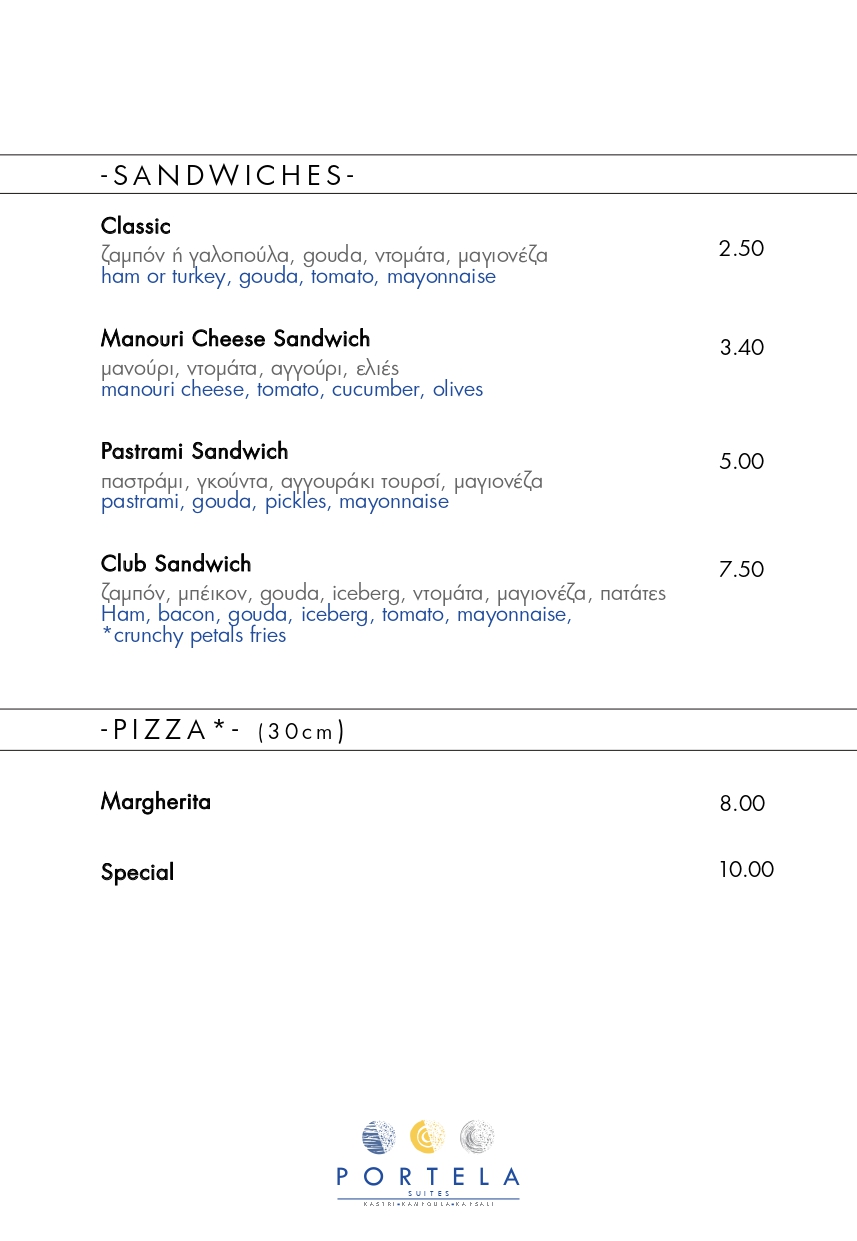Click the PORTELA brand name text
This screenshot has height=1241, width=857.
[428, 1176]
